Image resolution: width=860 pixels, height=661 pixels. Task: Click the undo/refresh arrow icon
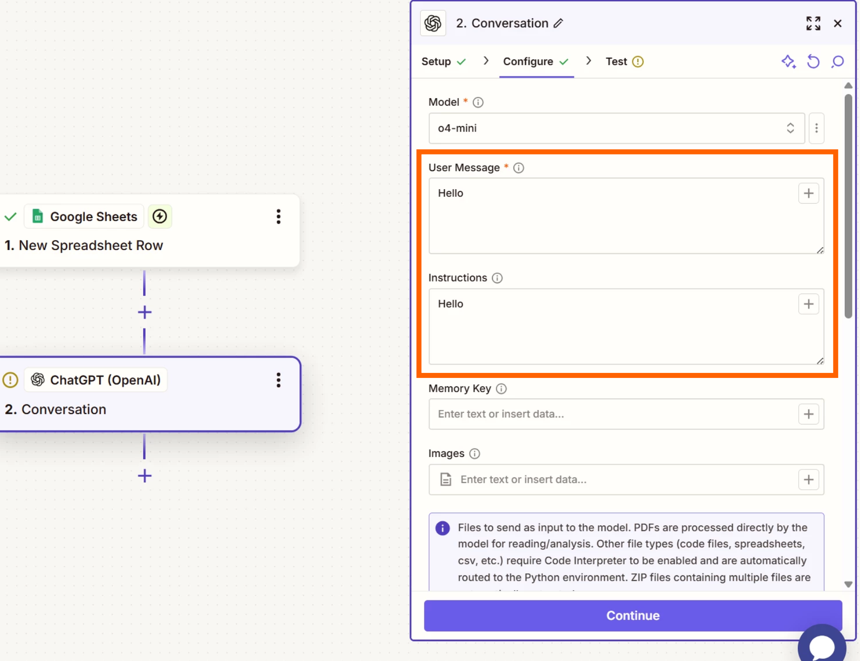tap(813, 62)
